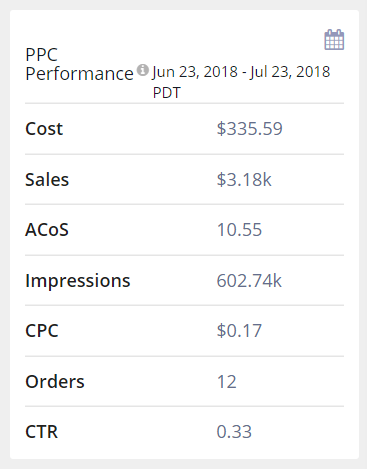This screenshot has height=469, width=367.
Task: Click the CTR label
Action: coord(42,432)
